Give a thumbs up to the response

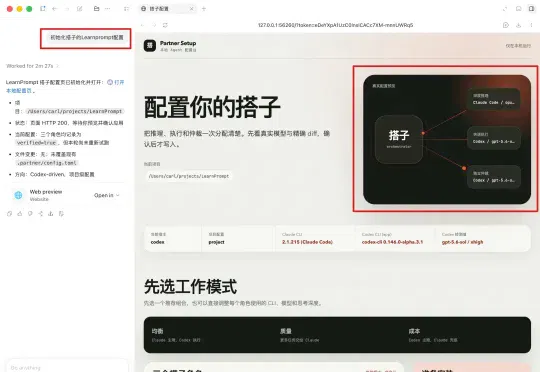[20, 214]
